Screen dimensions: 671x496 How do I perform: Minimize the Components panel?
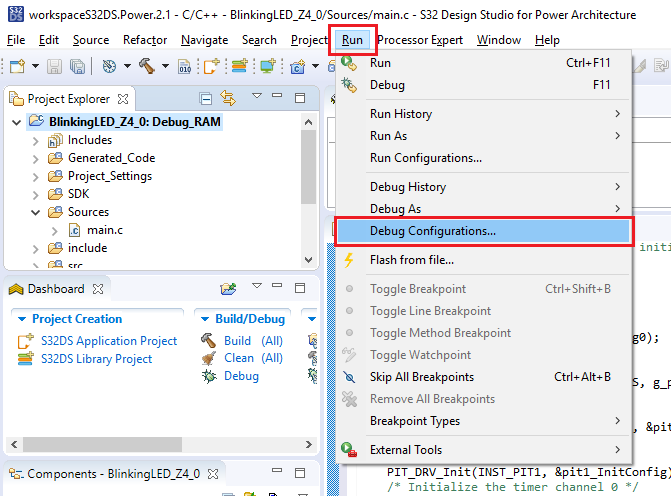[x=277, y=470]
